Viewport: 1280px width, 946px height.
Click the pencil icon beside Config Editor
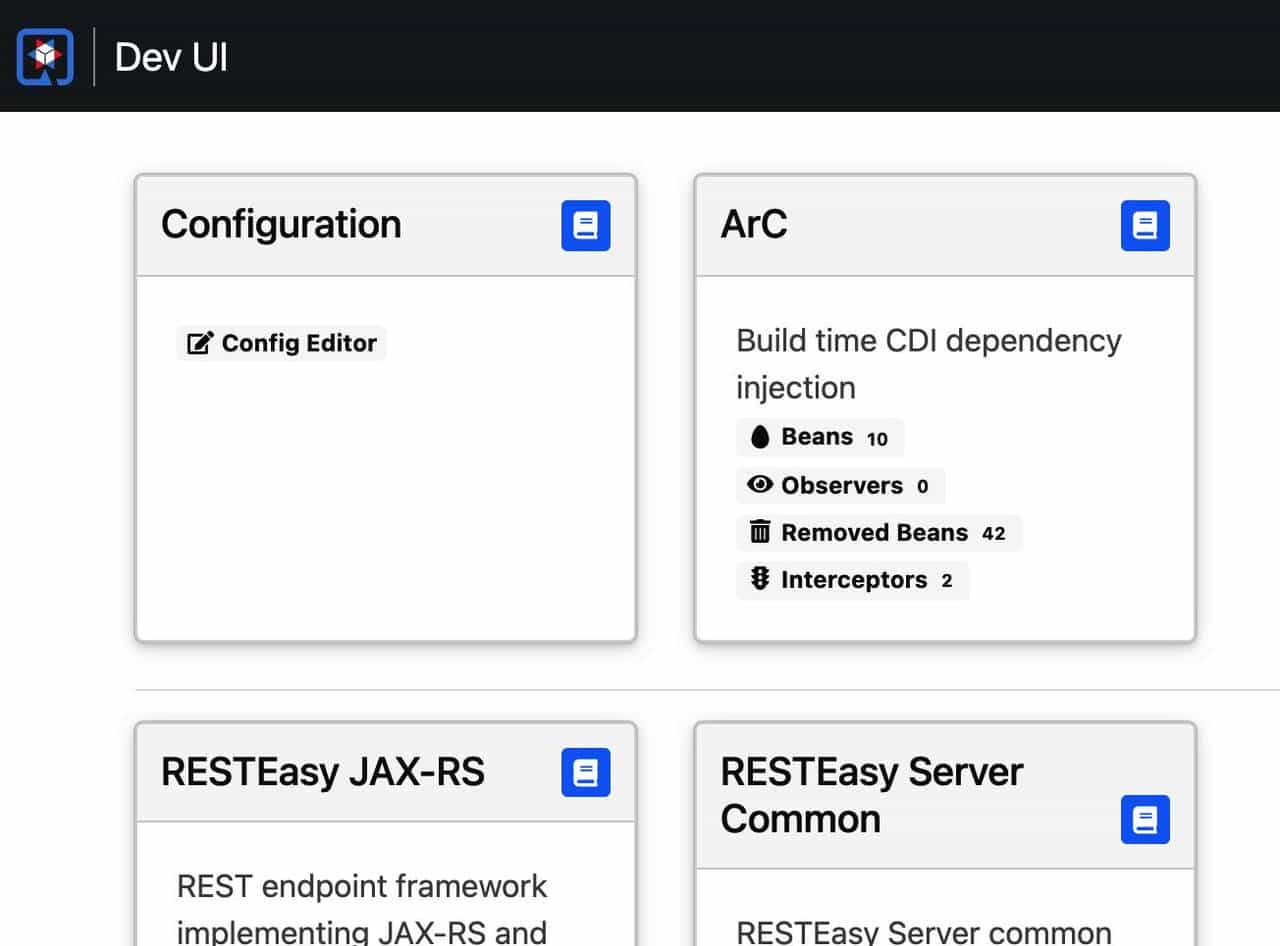pos(200,343)
